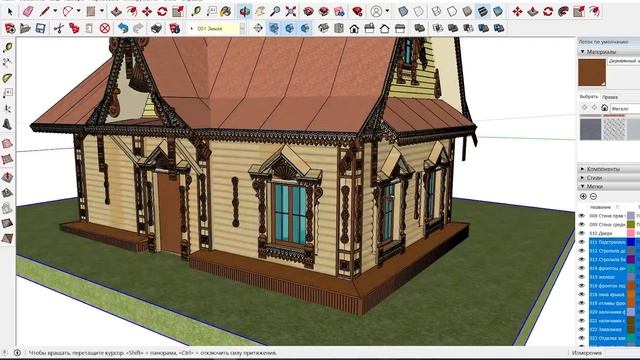Expand the Стили panel
Viewport: 640px width, 360px height.
582,178
